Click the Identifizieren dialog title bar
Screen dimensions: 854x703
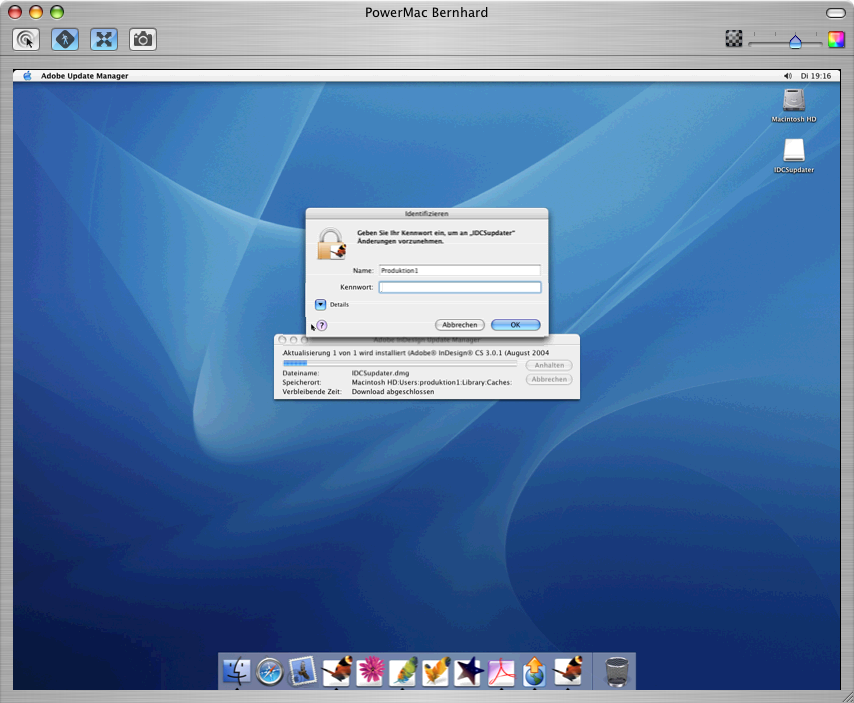coord(426,213)
